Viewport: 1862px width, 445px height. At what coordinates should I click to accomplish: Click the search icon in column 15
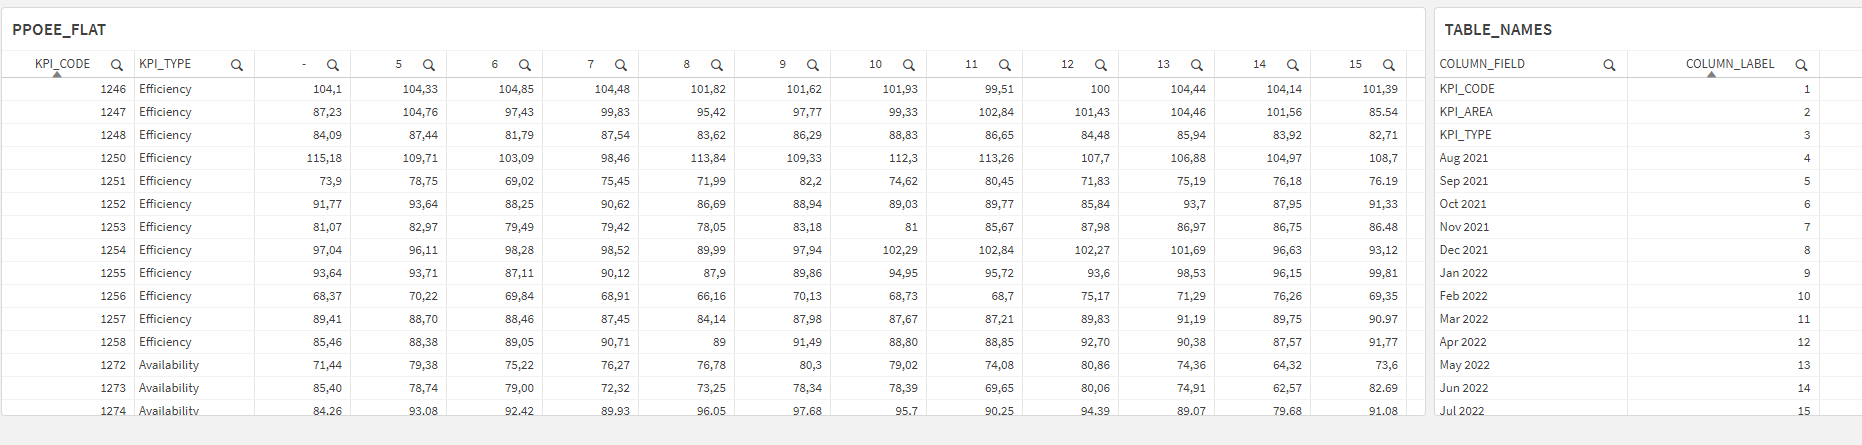tap(1389, 65)
